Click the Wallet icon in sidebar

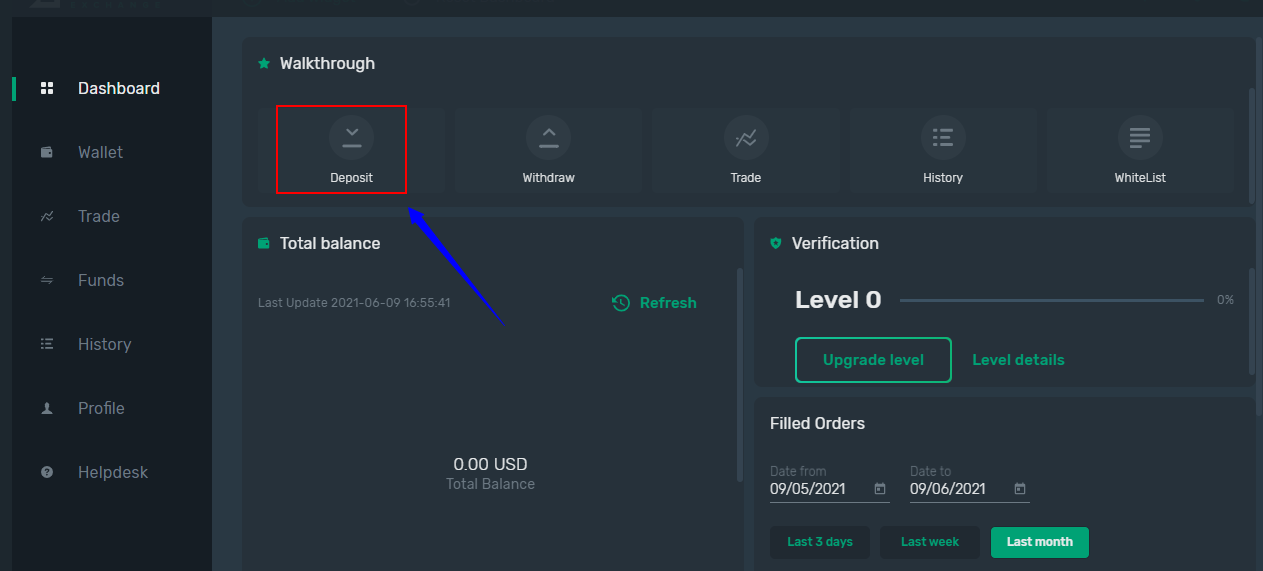(47, 152)
